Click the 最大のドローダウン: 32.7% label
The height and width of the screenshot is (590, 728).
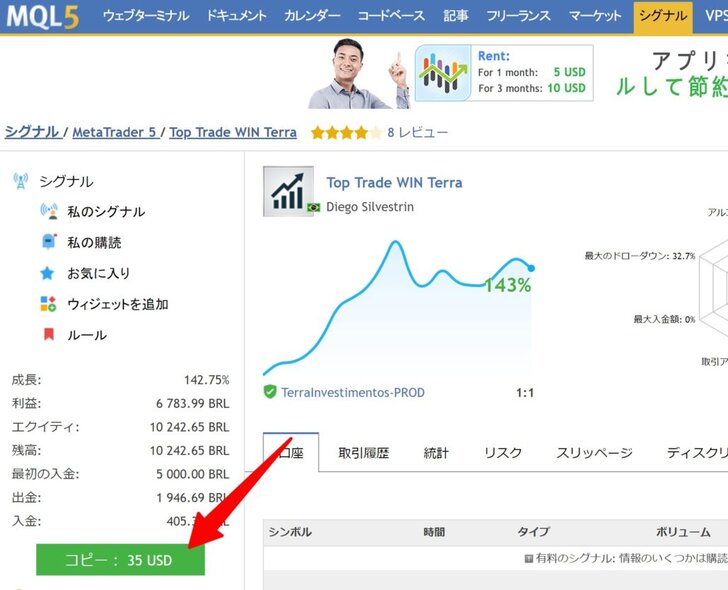coord(640,255)
